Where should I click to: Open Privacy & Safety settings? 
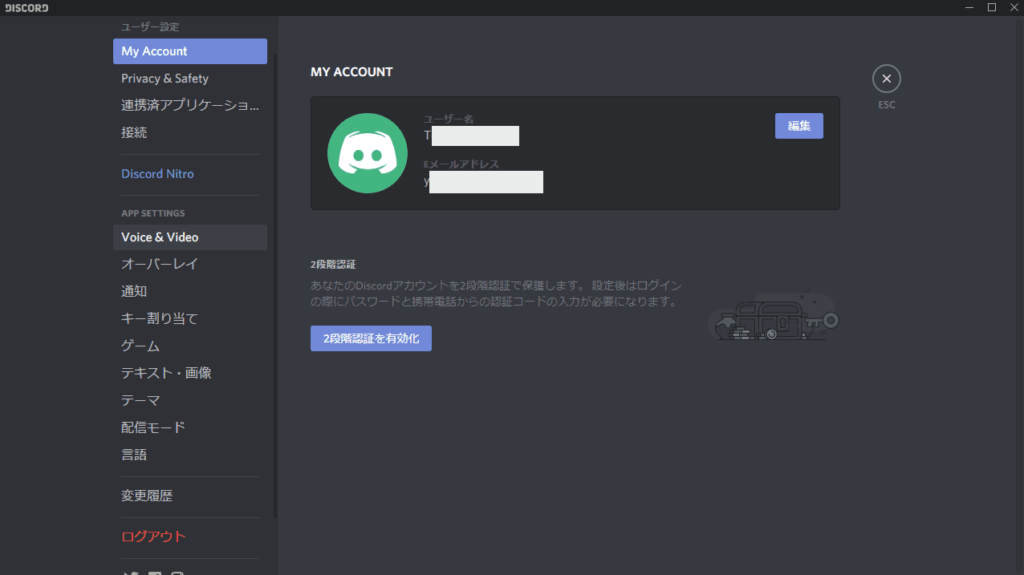pyautogui.click(x=190, y=78)
